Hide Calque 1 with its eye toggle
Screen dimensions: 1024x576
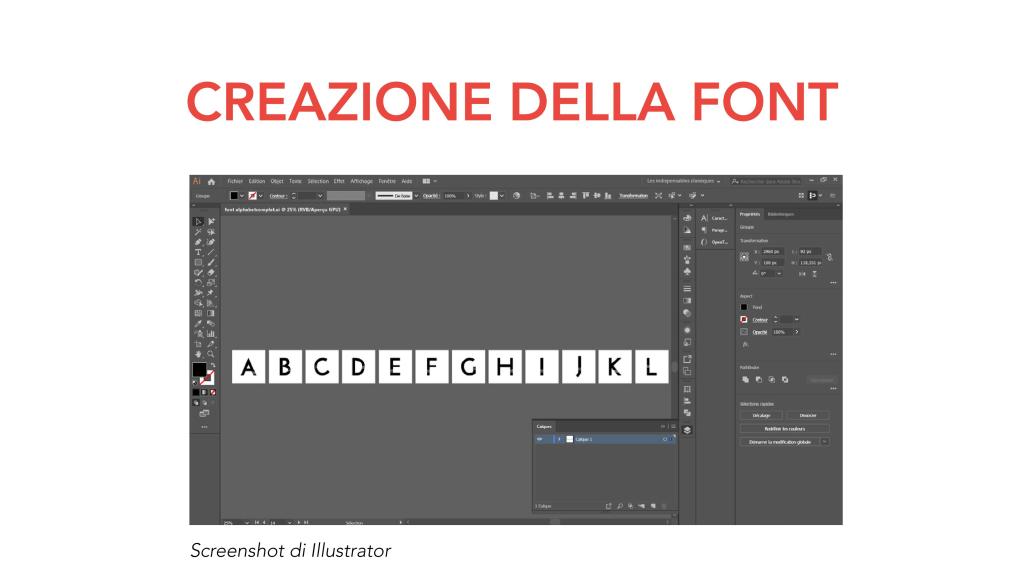tap(540, 439)
